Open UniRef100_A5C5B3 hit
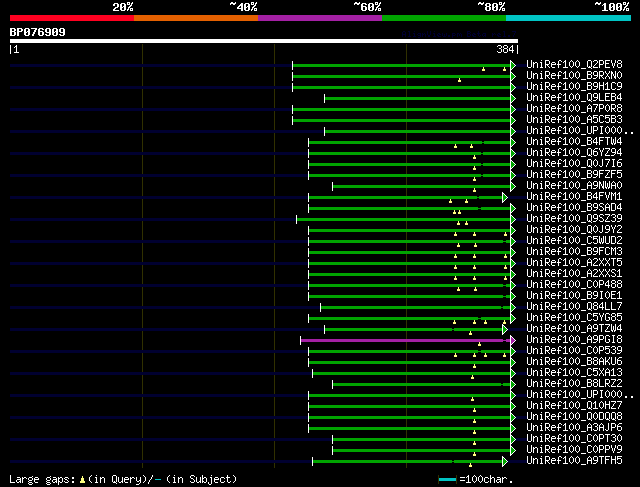 click(x=574, y=120)
